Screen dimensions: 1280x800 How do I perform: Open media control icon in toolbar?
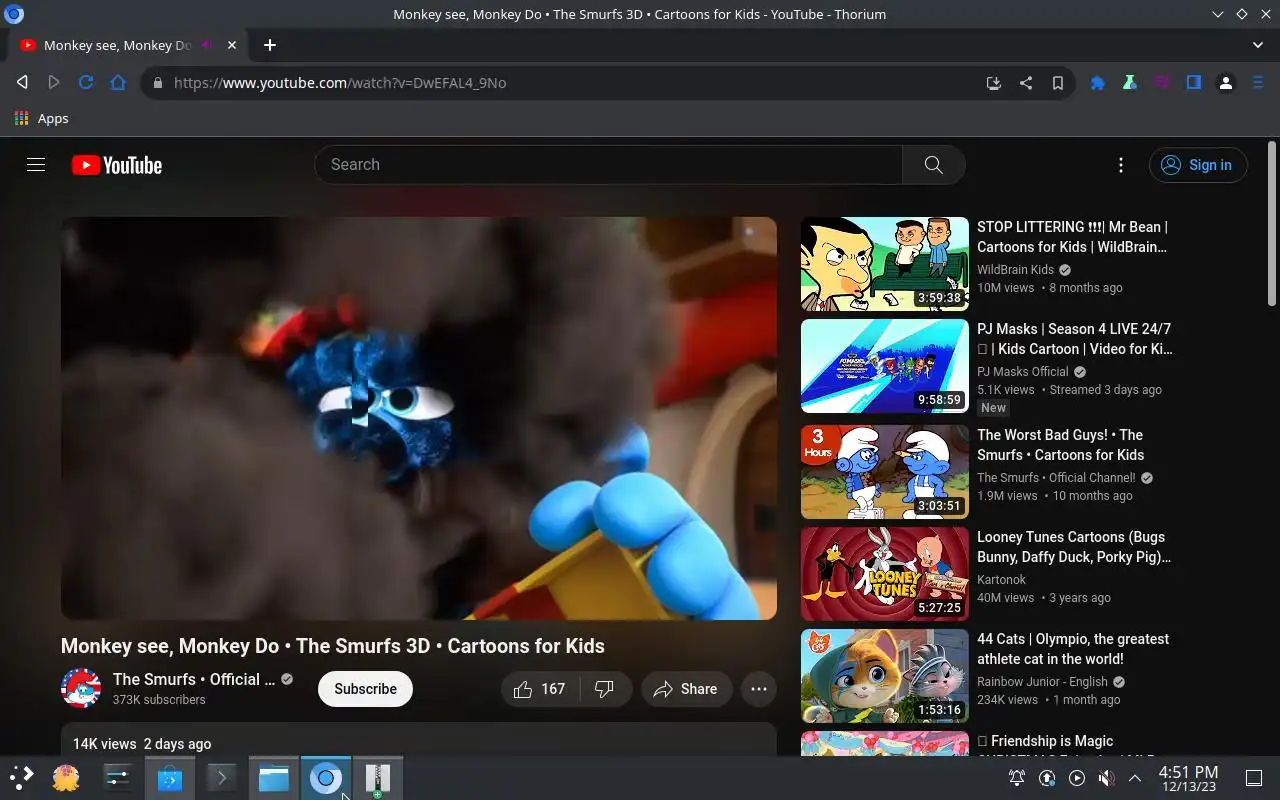1162,83
